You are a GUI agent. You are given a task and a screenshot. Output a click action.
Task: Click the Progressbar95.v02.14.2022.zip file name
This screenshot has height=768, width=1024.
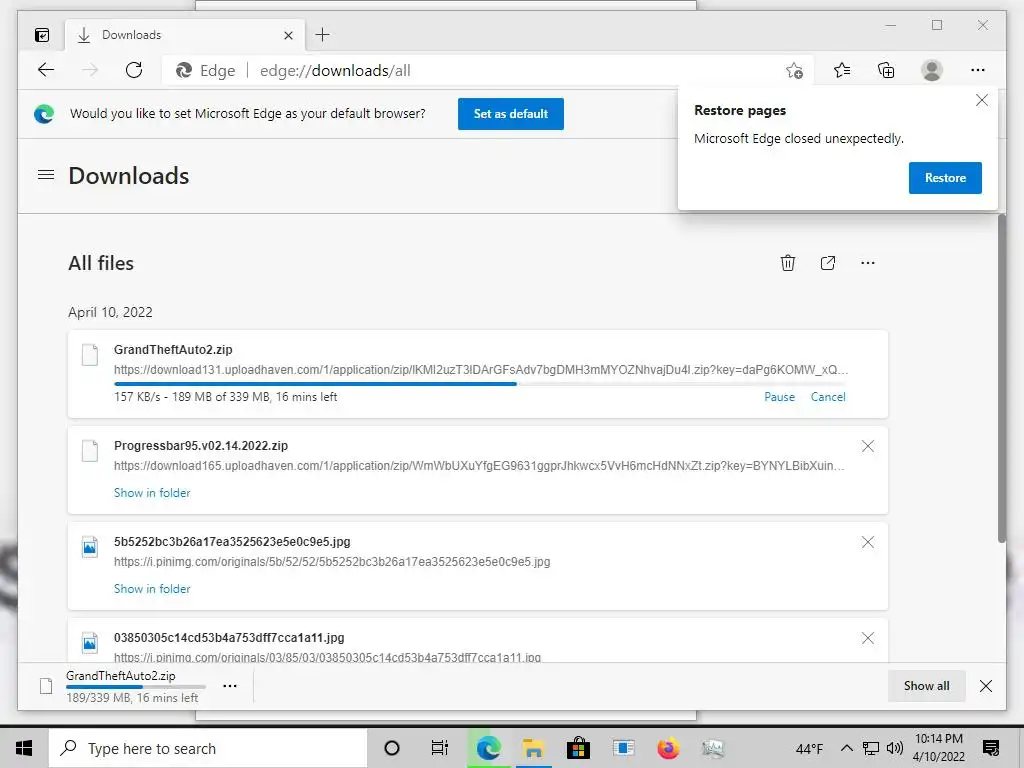pyautogui.click(x=200, y=445)
